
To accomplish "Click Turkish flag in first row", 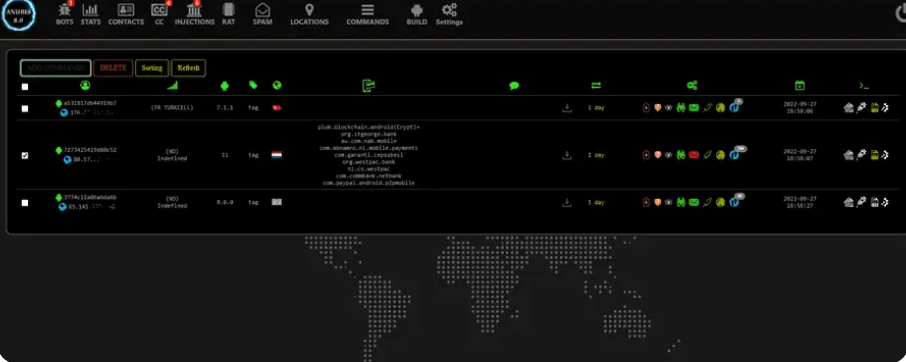I will coord(277,108).
